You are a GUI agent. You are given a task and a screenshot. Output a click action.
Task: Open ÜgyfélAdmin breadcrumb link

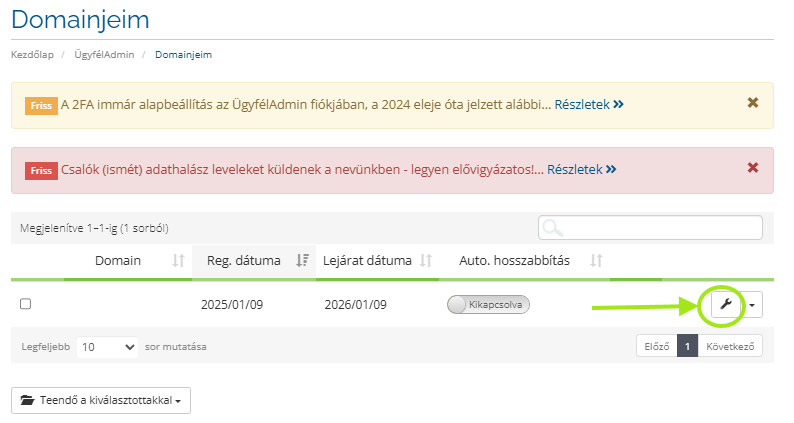point(104,54)
